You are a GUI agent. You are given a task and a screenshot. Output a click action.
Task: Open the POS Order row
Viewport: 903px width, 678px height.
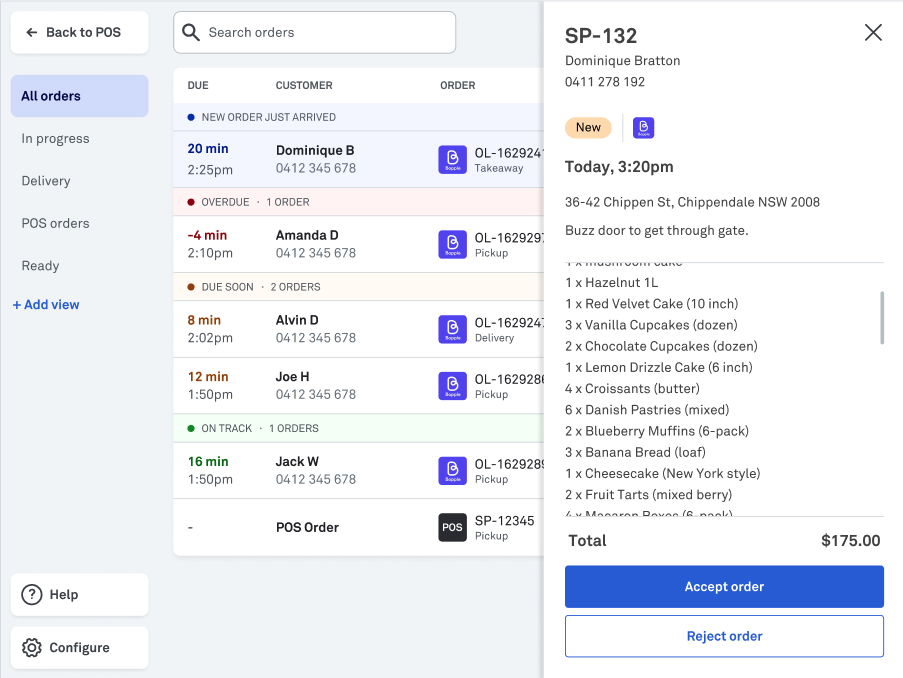359,527
